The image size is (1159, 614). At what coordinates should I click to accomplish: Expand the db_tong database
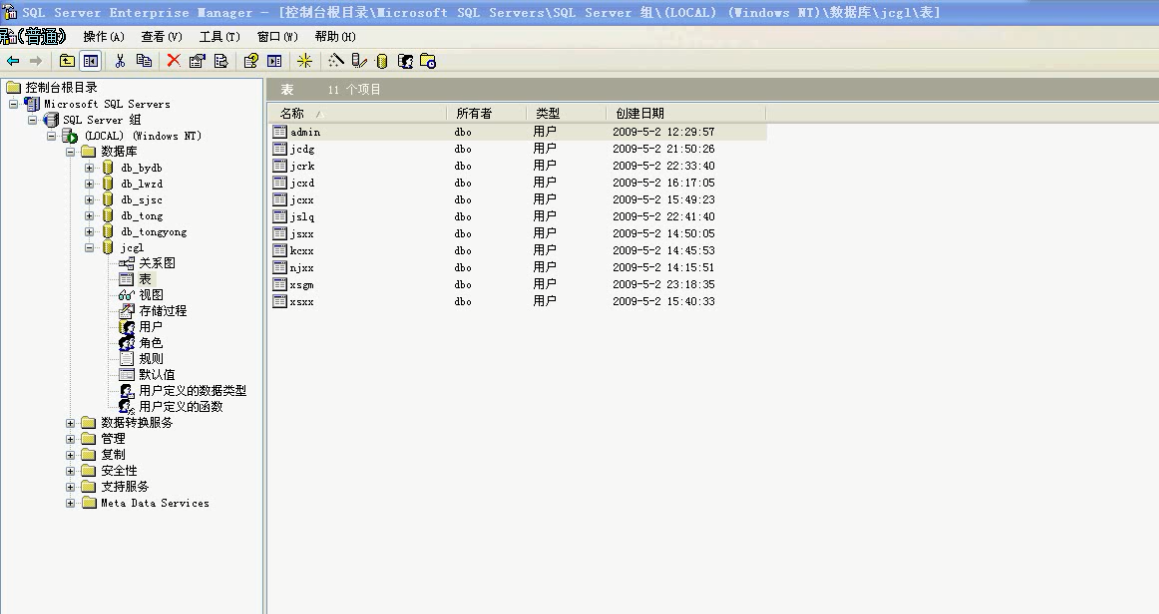[89, 216]
